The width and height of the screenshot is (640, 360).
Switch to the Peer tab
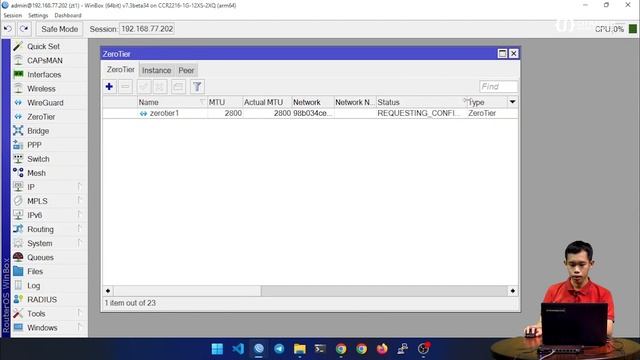coord(186,70)
